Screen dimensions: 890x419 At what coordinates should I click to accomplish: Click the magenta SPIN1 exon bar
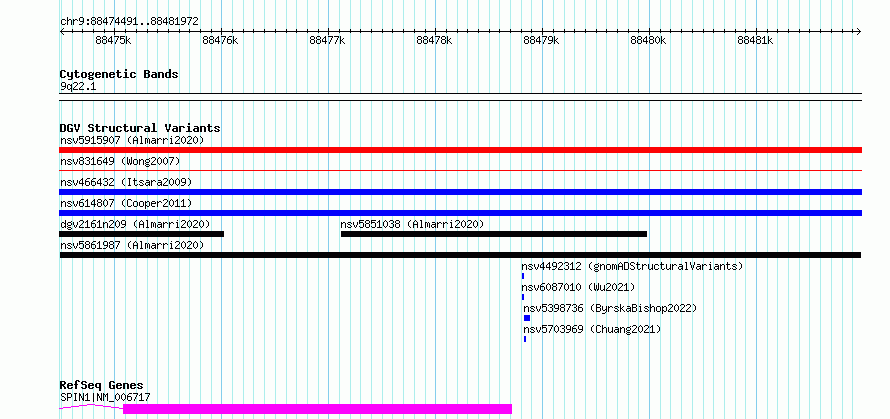coord(317,409)
